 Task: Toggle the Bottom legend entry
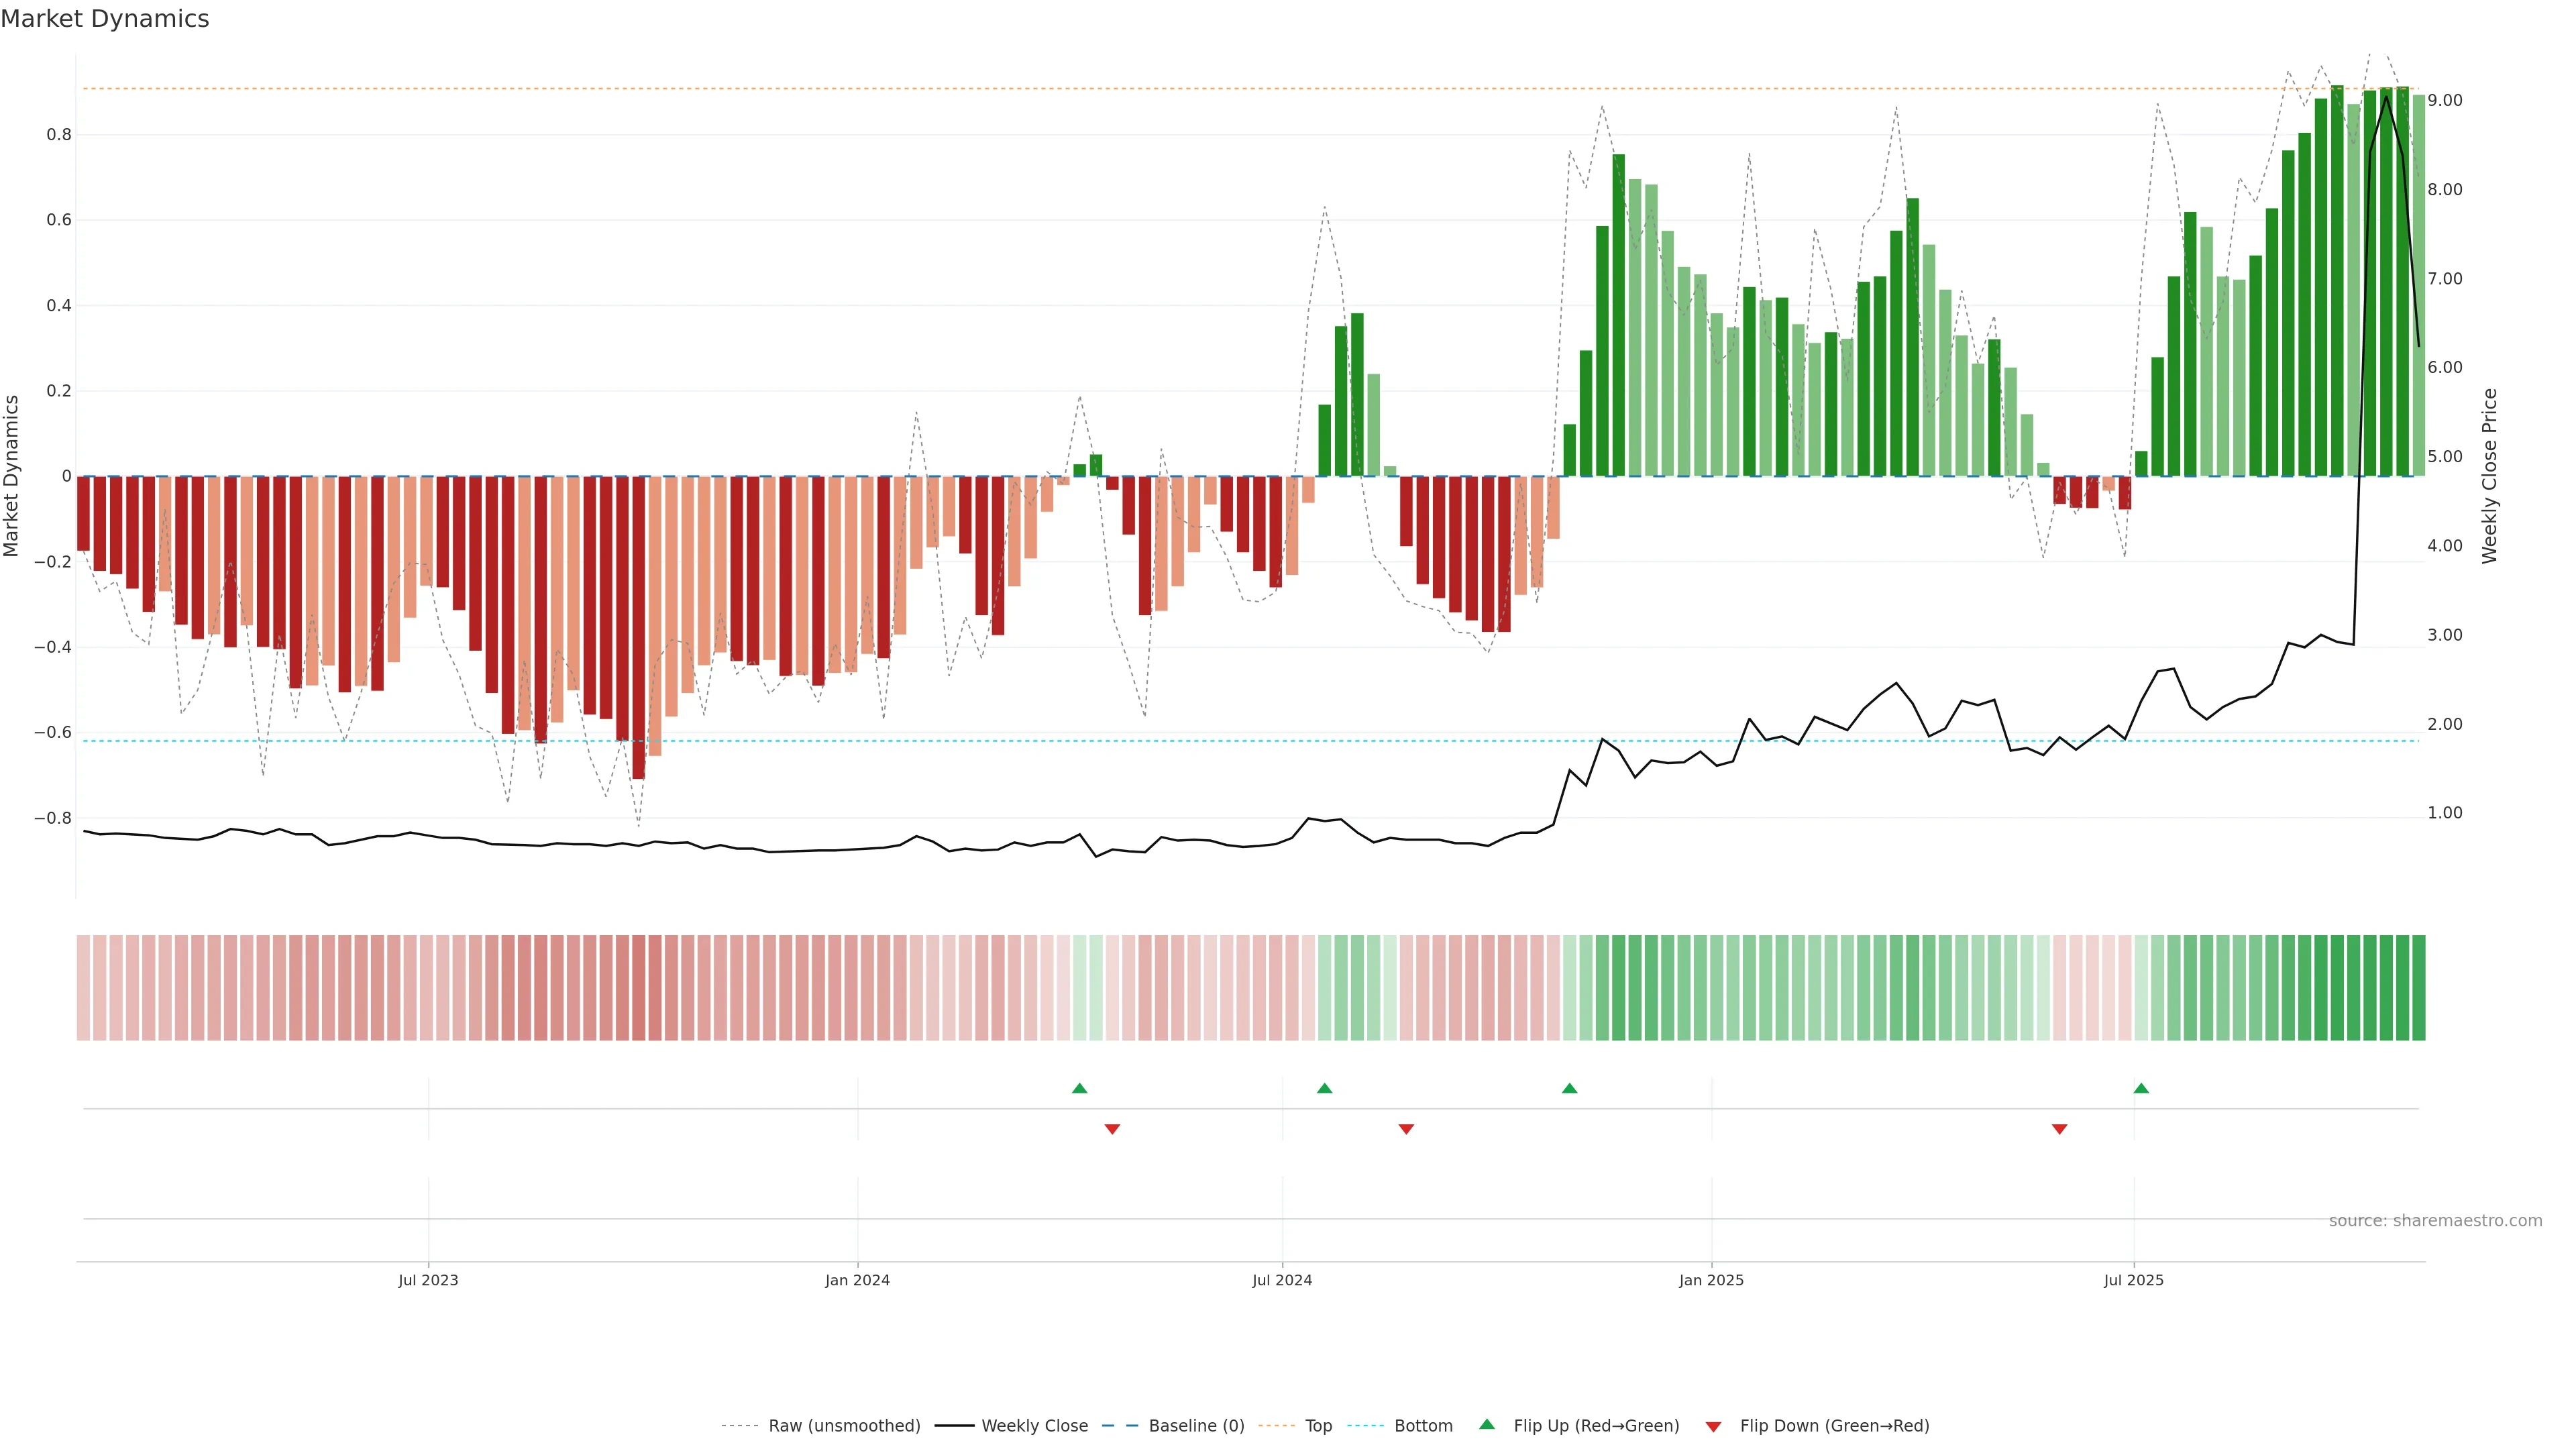tap(1423, 1426)
